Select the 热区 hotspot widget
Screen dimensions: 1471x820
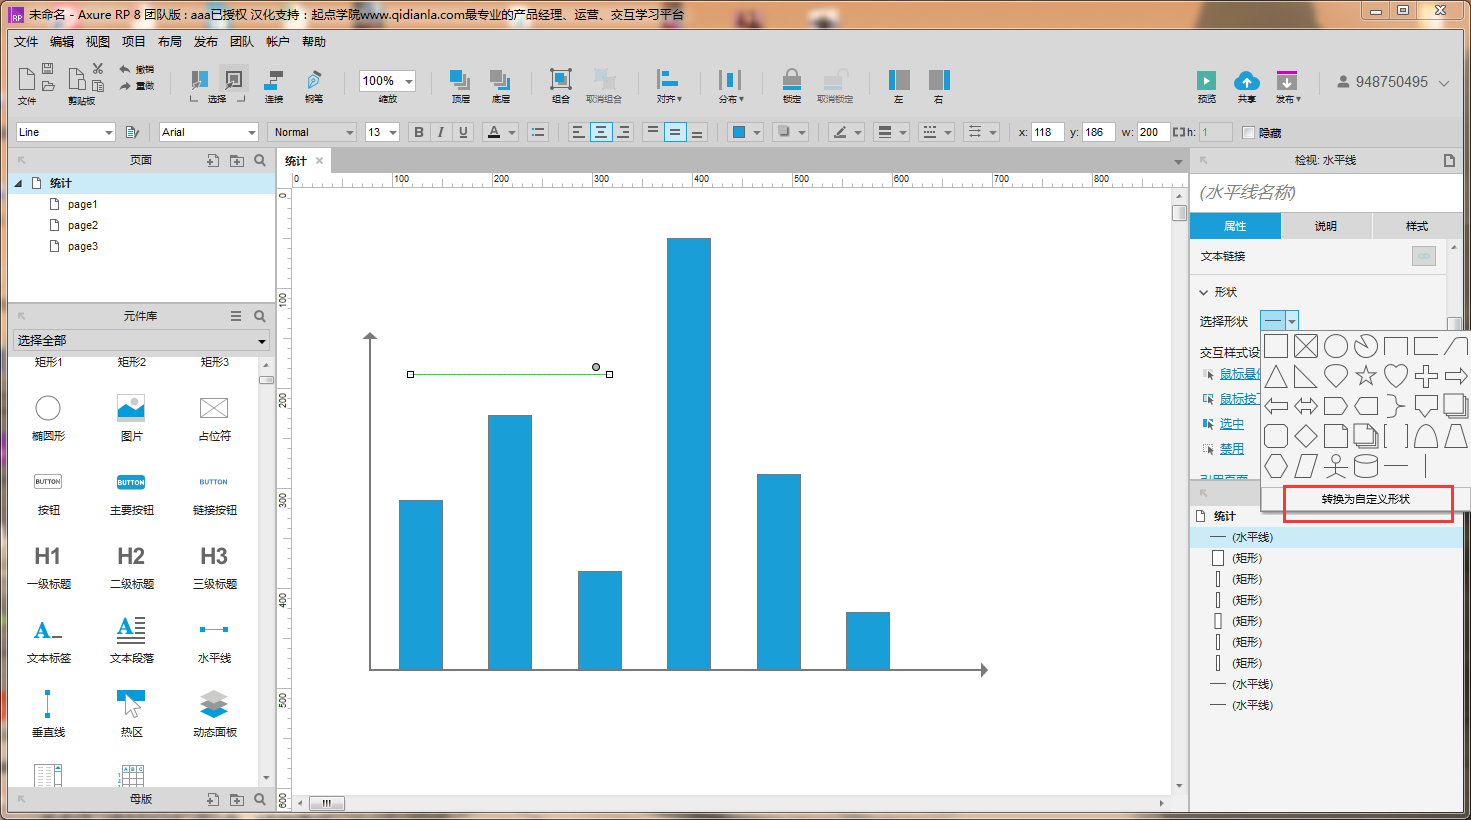(x=131, y=712)
